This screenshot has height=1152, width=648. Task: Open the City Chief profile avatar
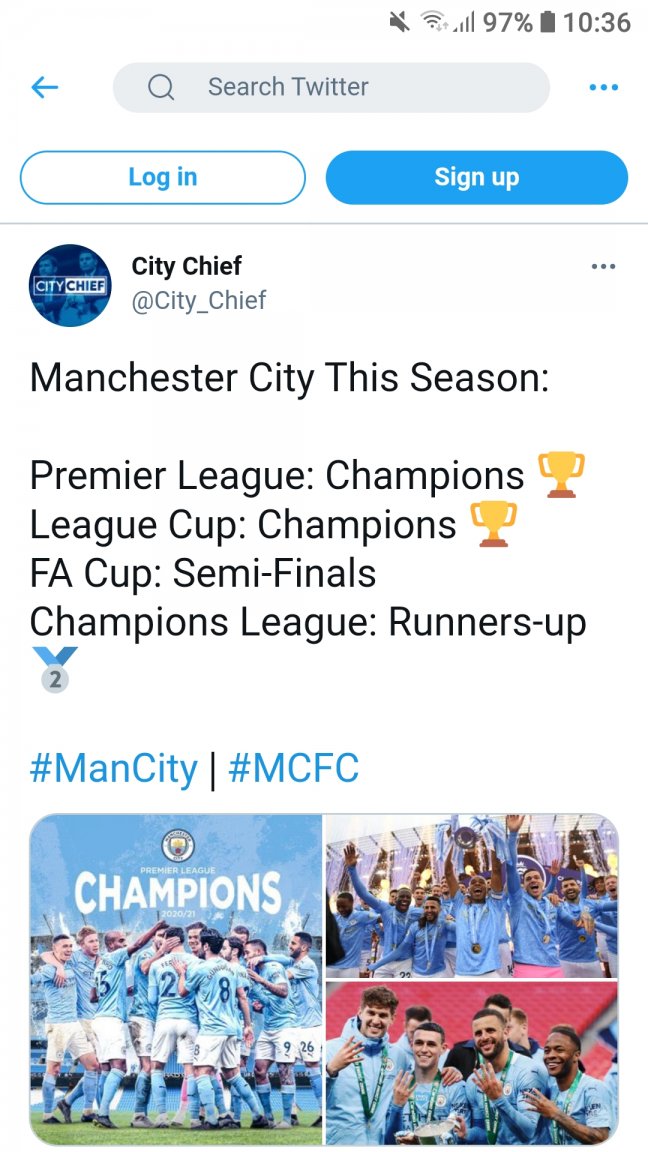click(x=70, y=285)
